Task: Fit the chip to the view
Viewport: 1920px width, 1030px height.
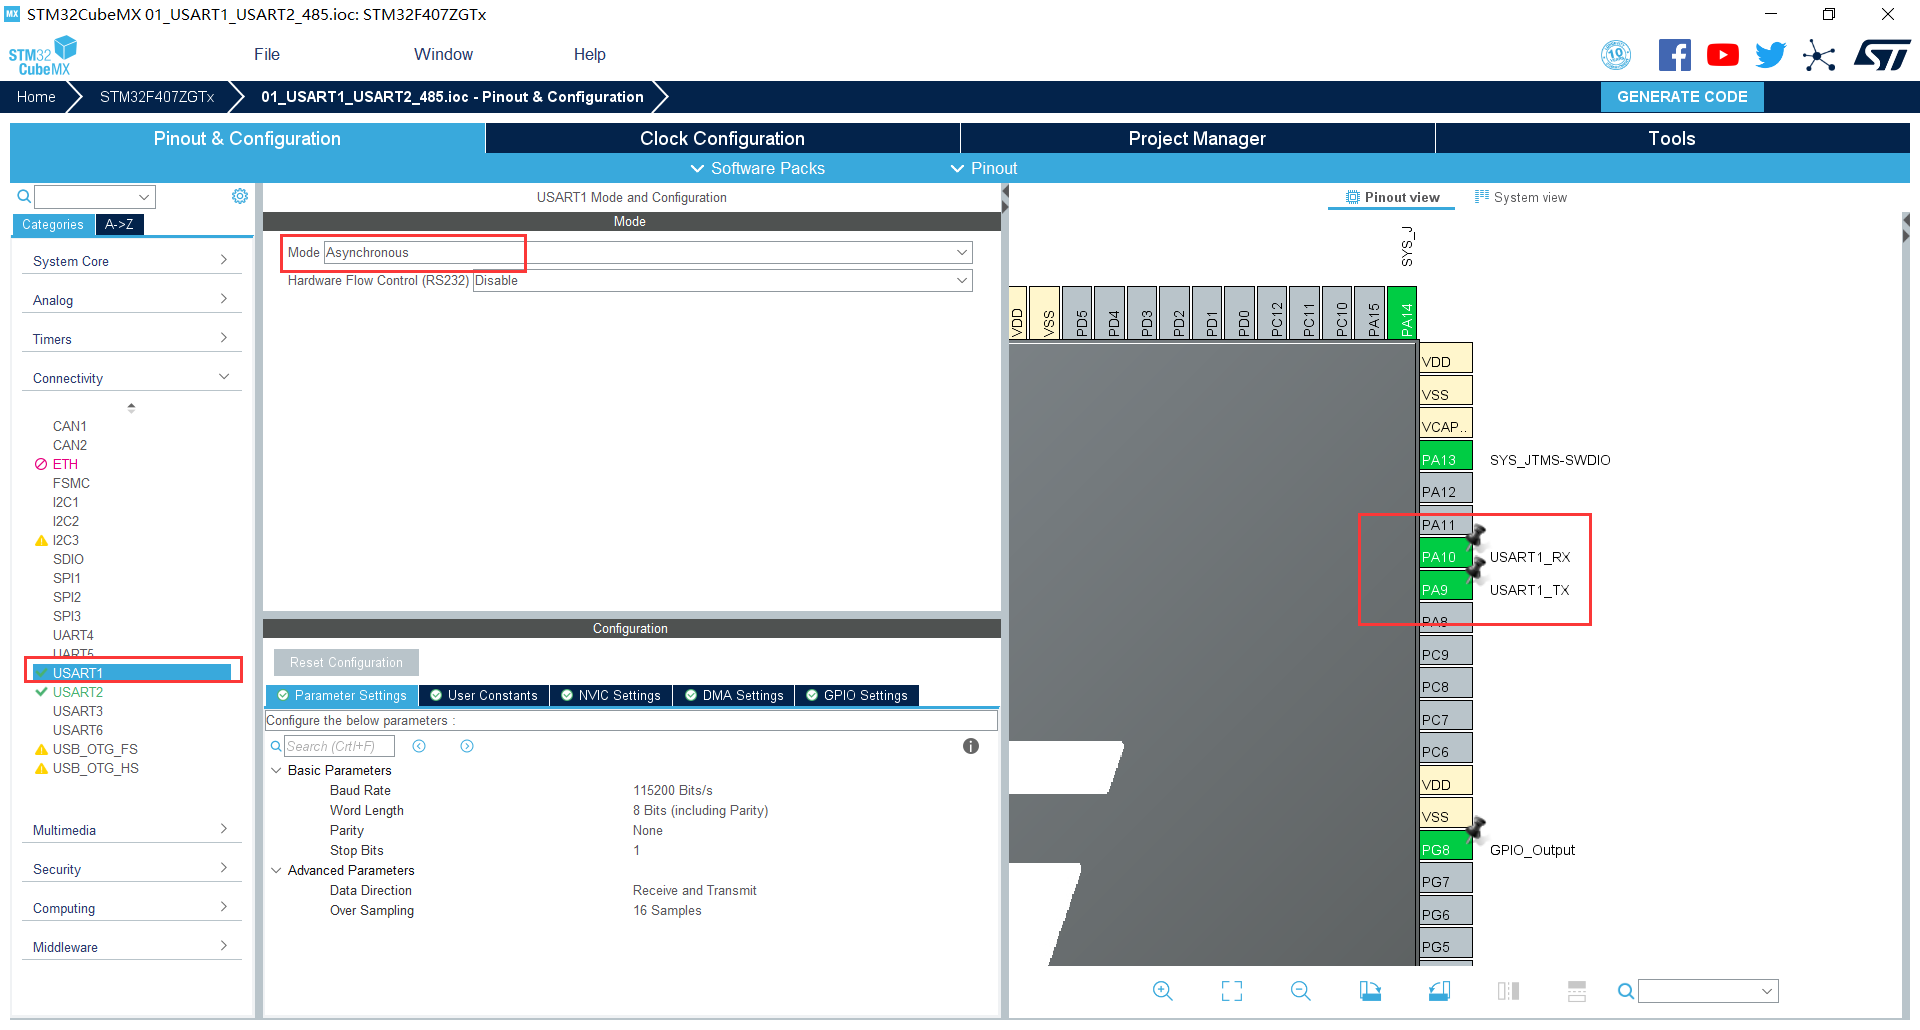Action: click(1232, 991)
